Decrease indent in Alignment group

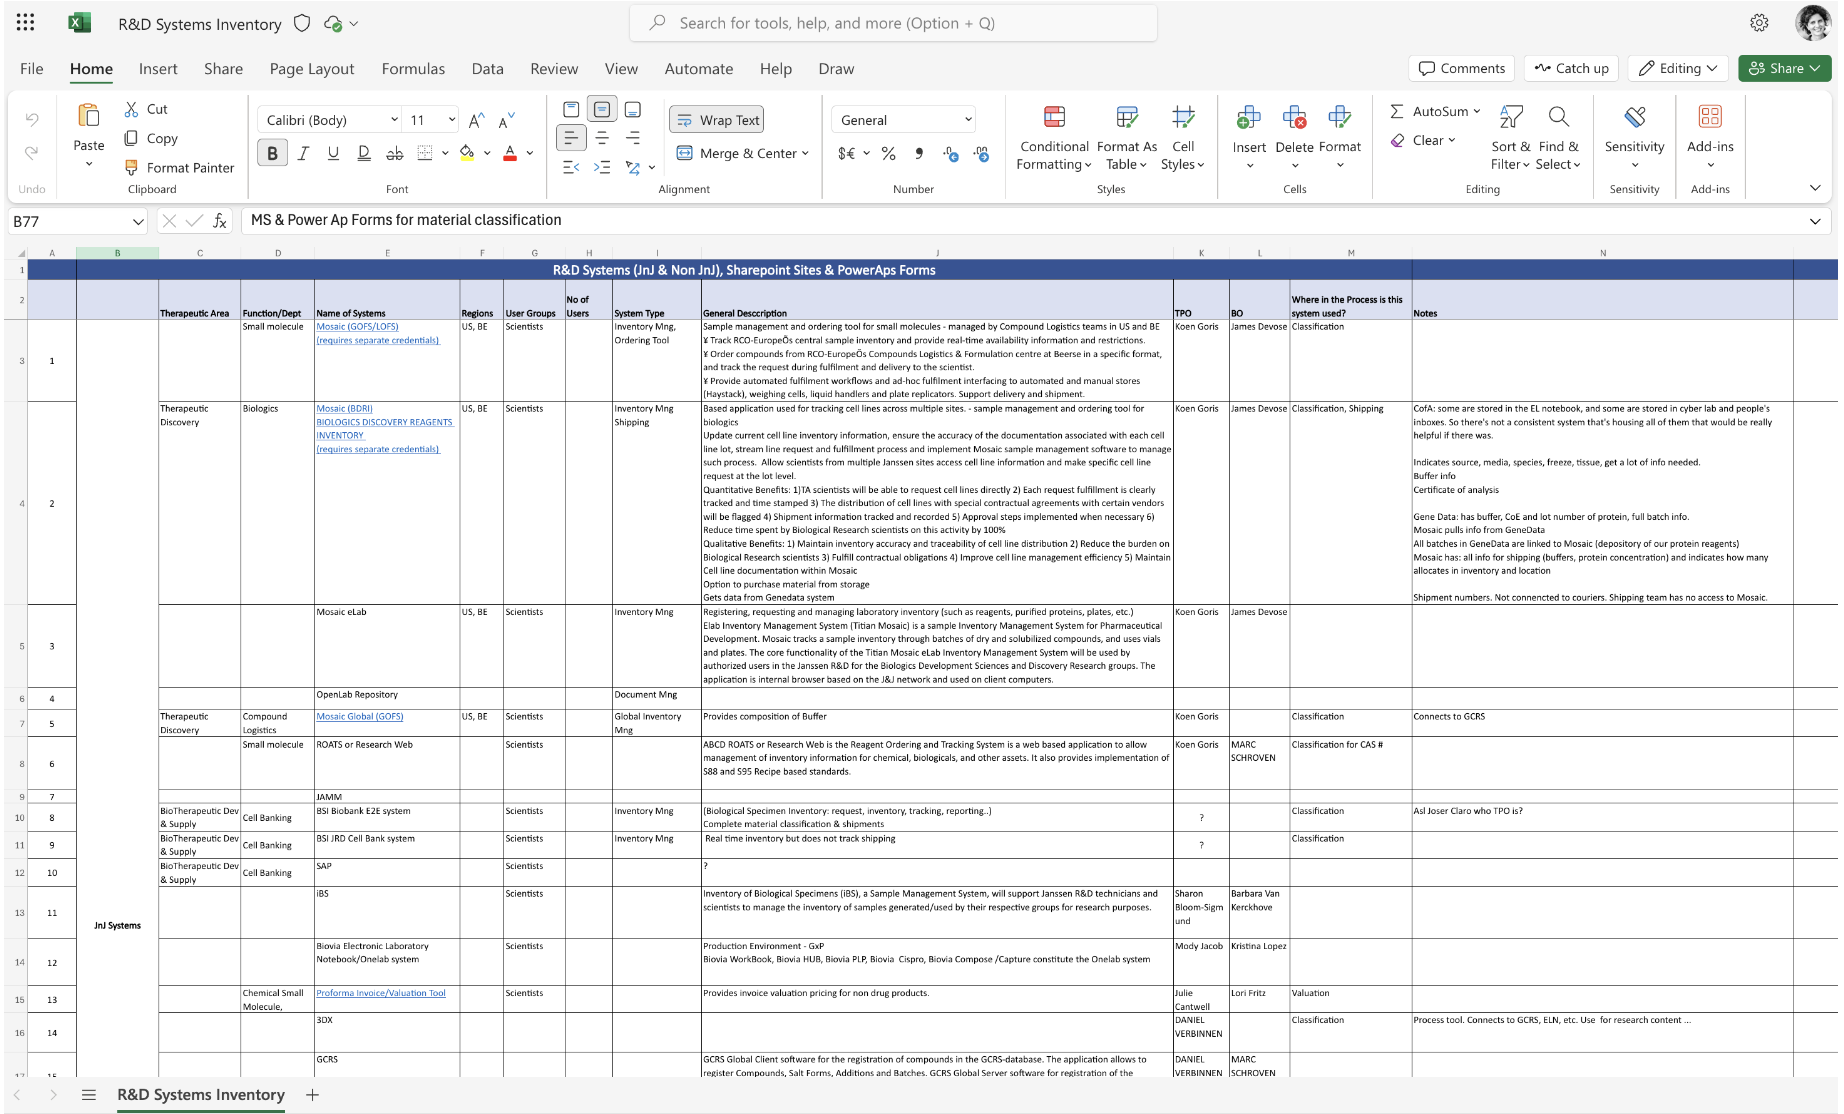coord(571,167)
